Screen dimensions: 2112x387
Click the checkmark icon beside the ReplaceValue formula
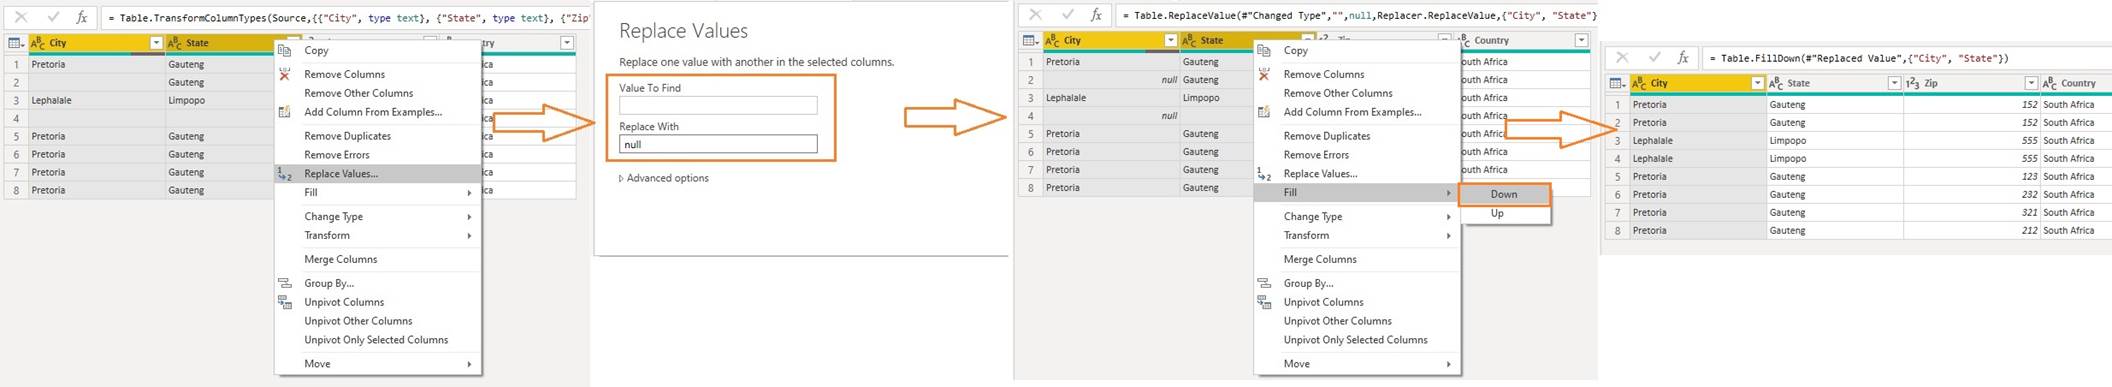coord(1068,15)
